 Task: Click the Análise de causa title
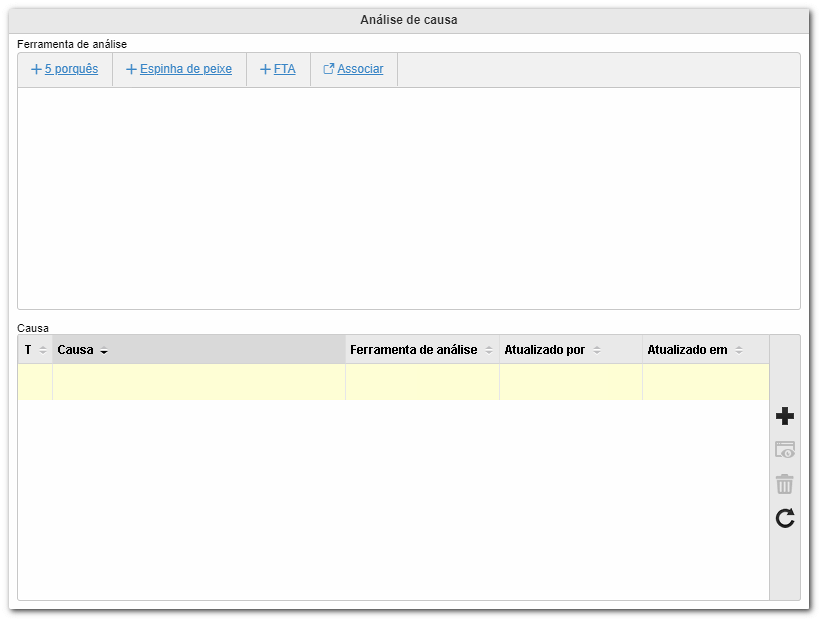pos(409,20)
